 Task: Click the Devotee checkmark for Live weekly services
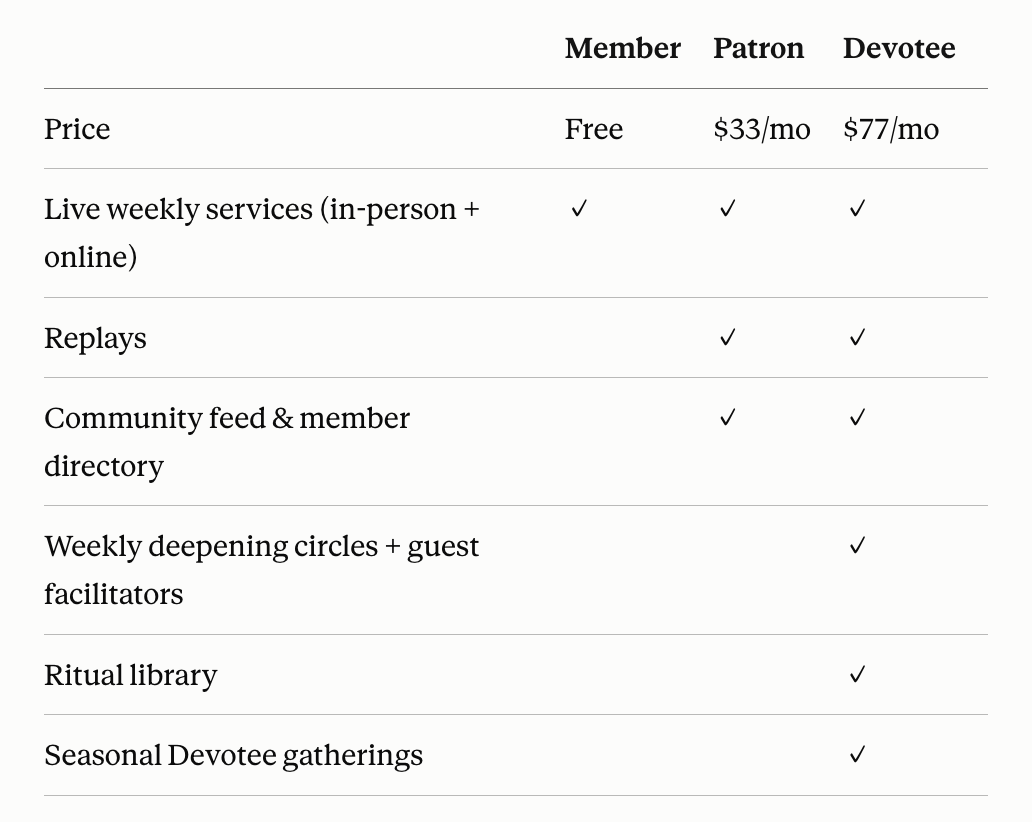(857, 209)
